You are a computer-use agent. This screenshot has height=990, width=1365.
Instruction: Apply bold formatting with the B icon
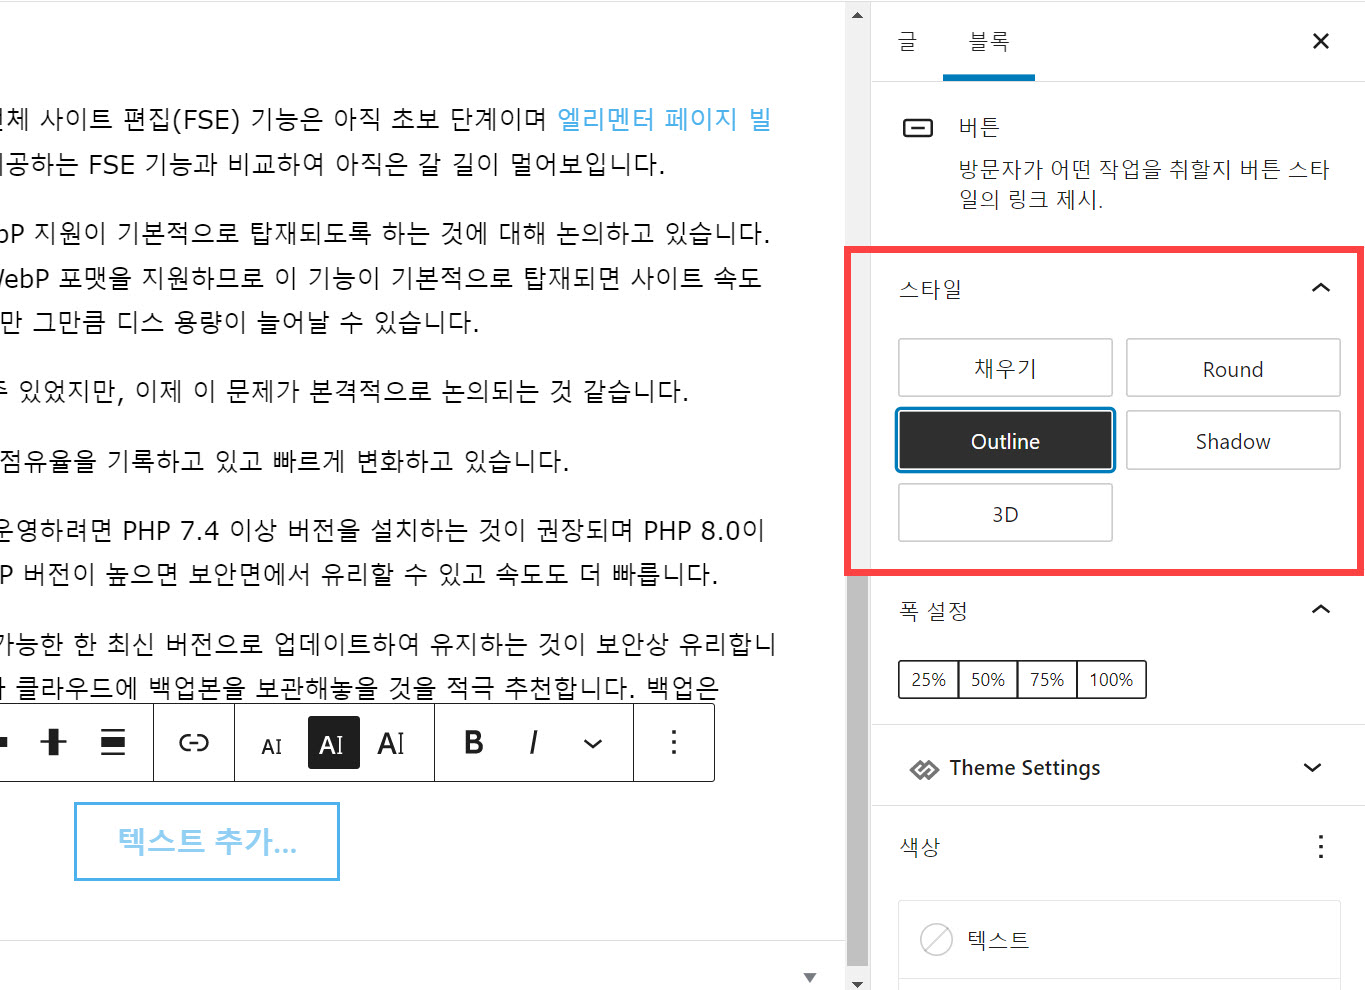472,742
